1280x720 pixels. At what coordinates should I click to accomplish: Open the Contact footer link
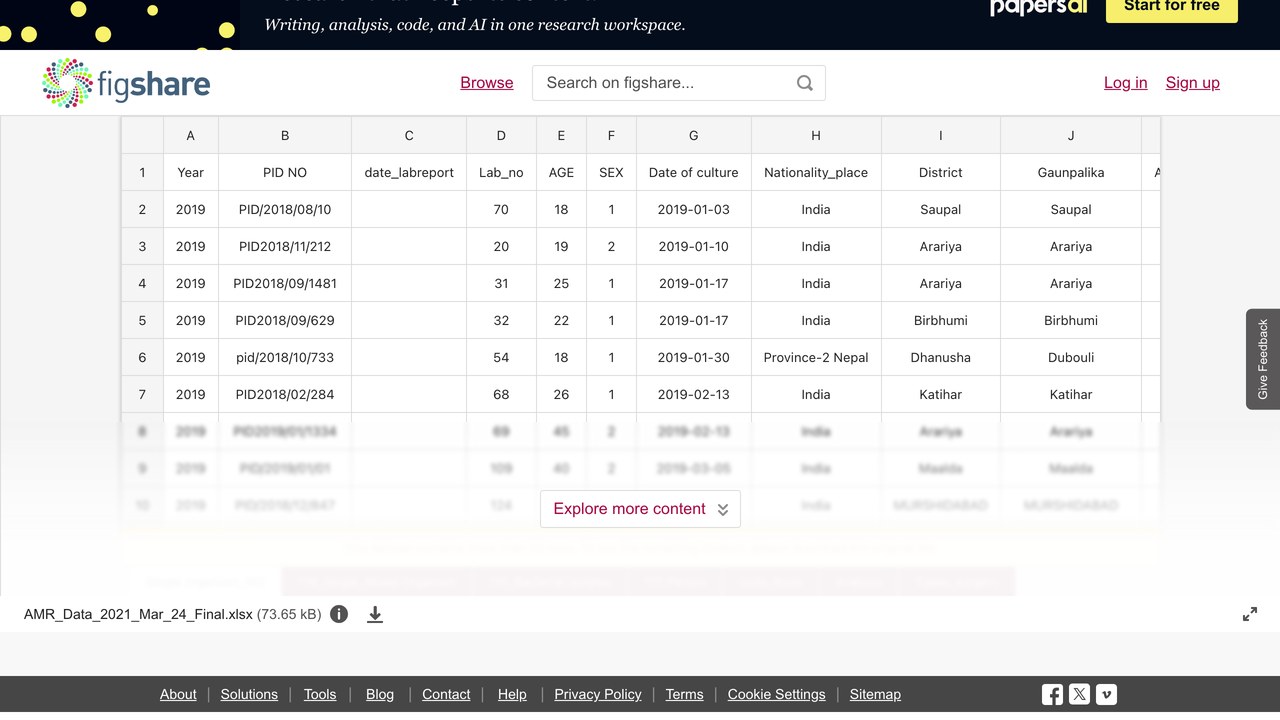click(446, 694)
